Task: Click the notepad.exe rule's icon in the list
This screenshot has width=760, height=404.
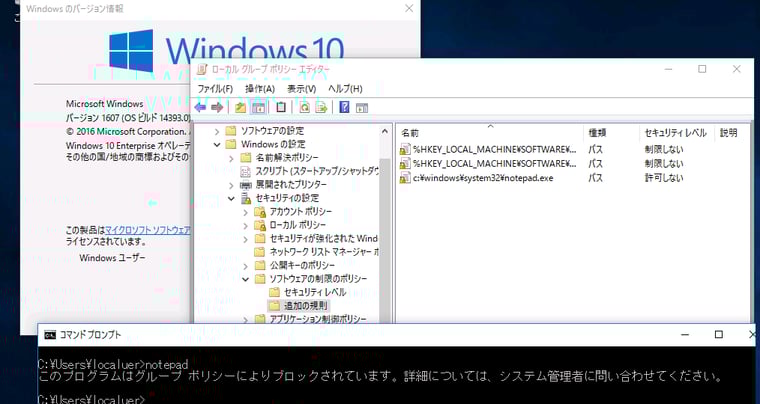Action: tap(404, 178)
